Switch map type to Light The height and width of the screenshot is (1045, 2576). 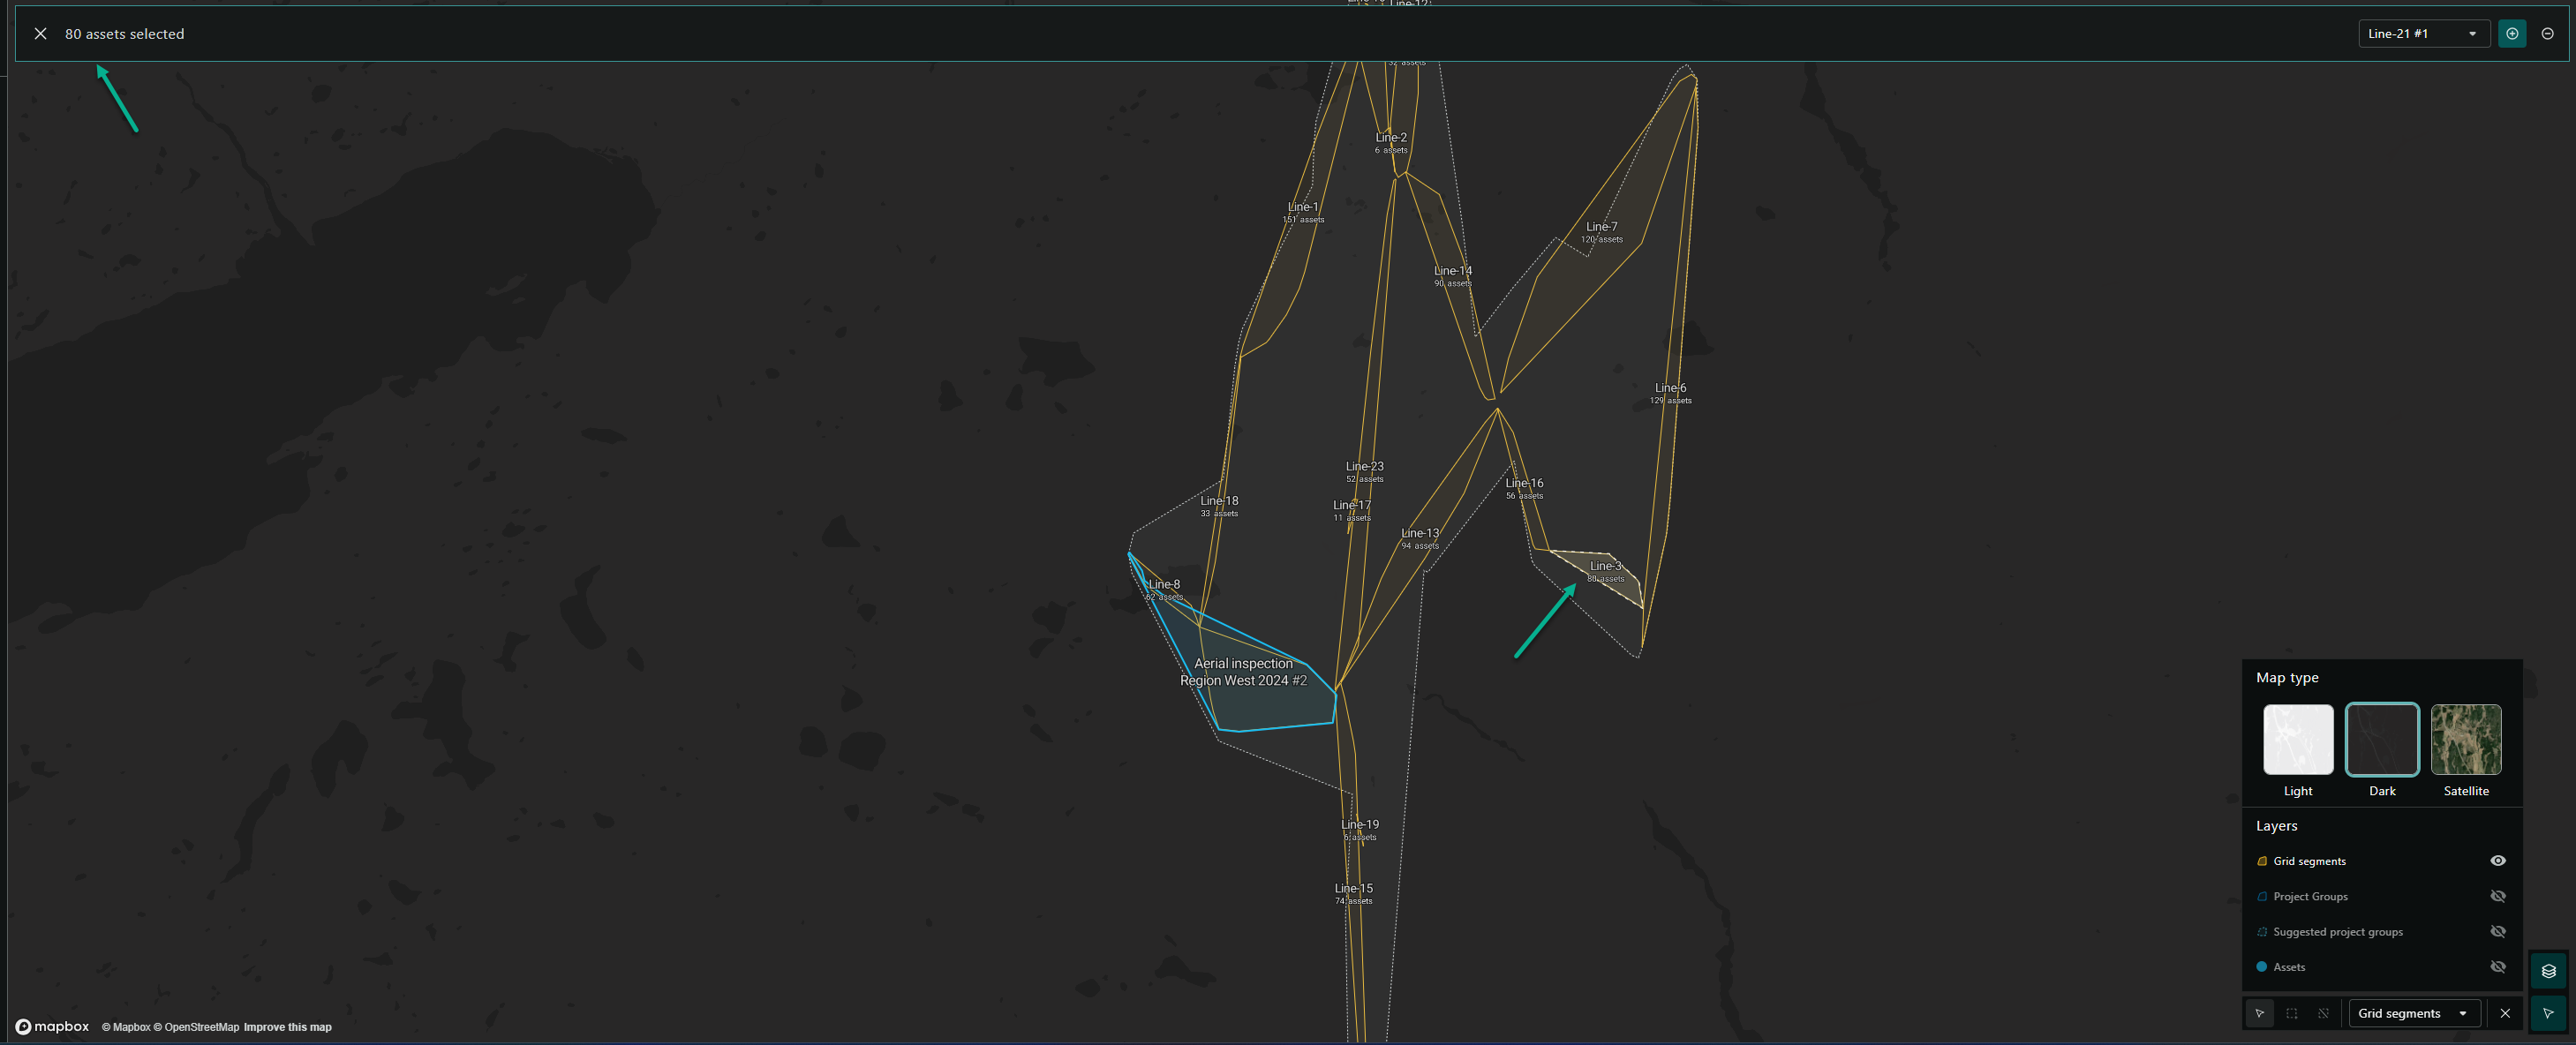pos(2297,740)
